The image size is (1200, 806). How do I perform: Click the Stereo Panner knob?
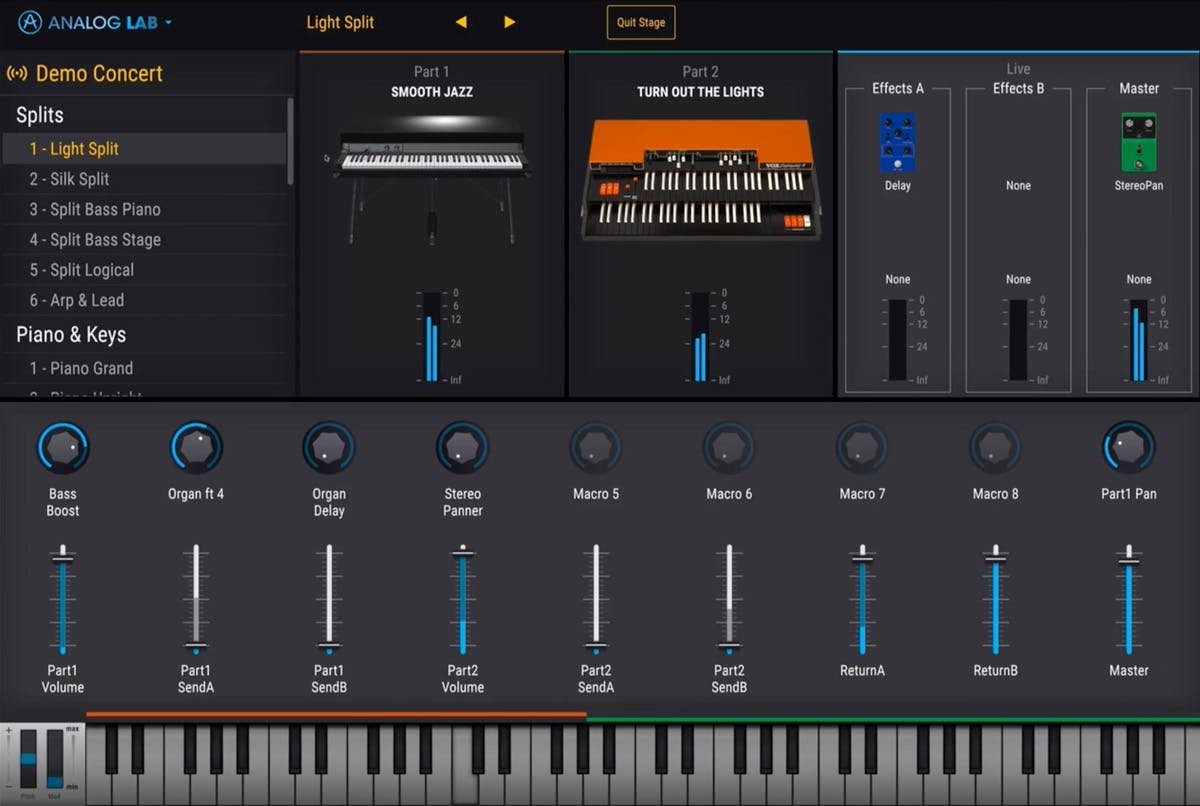click(x=462, y=448)
